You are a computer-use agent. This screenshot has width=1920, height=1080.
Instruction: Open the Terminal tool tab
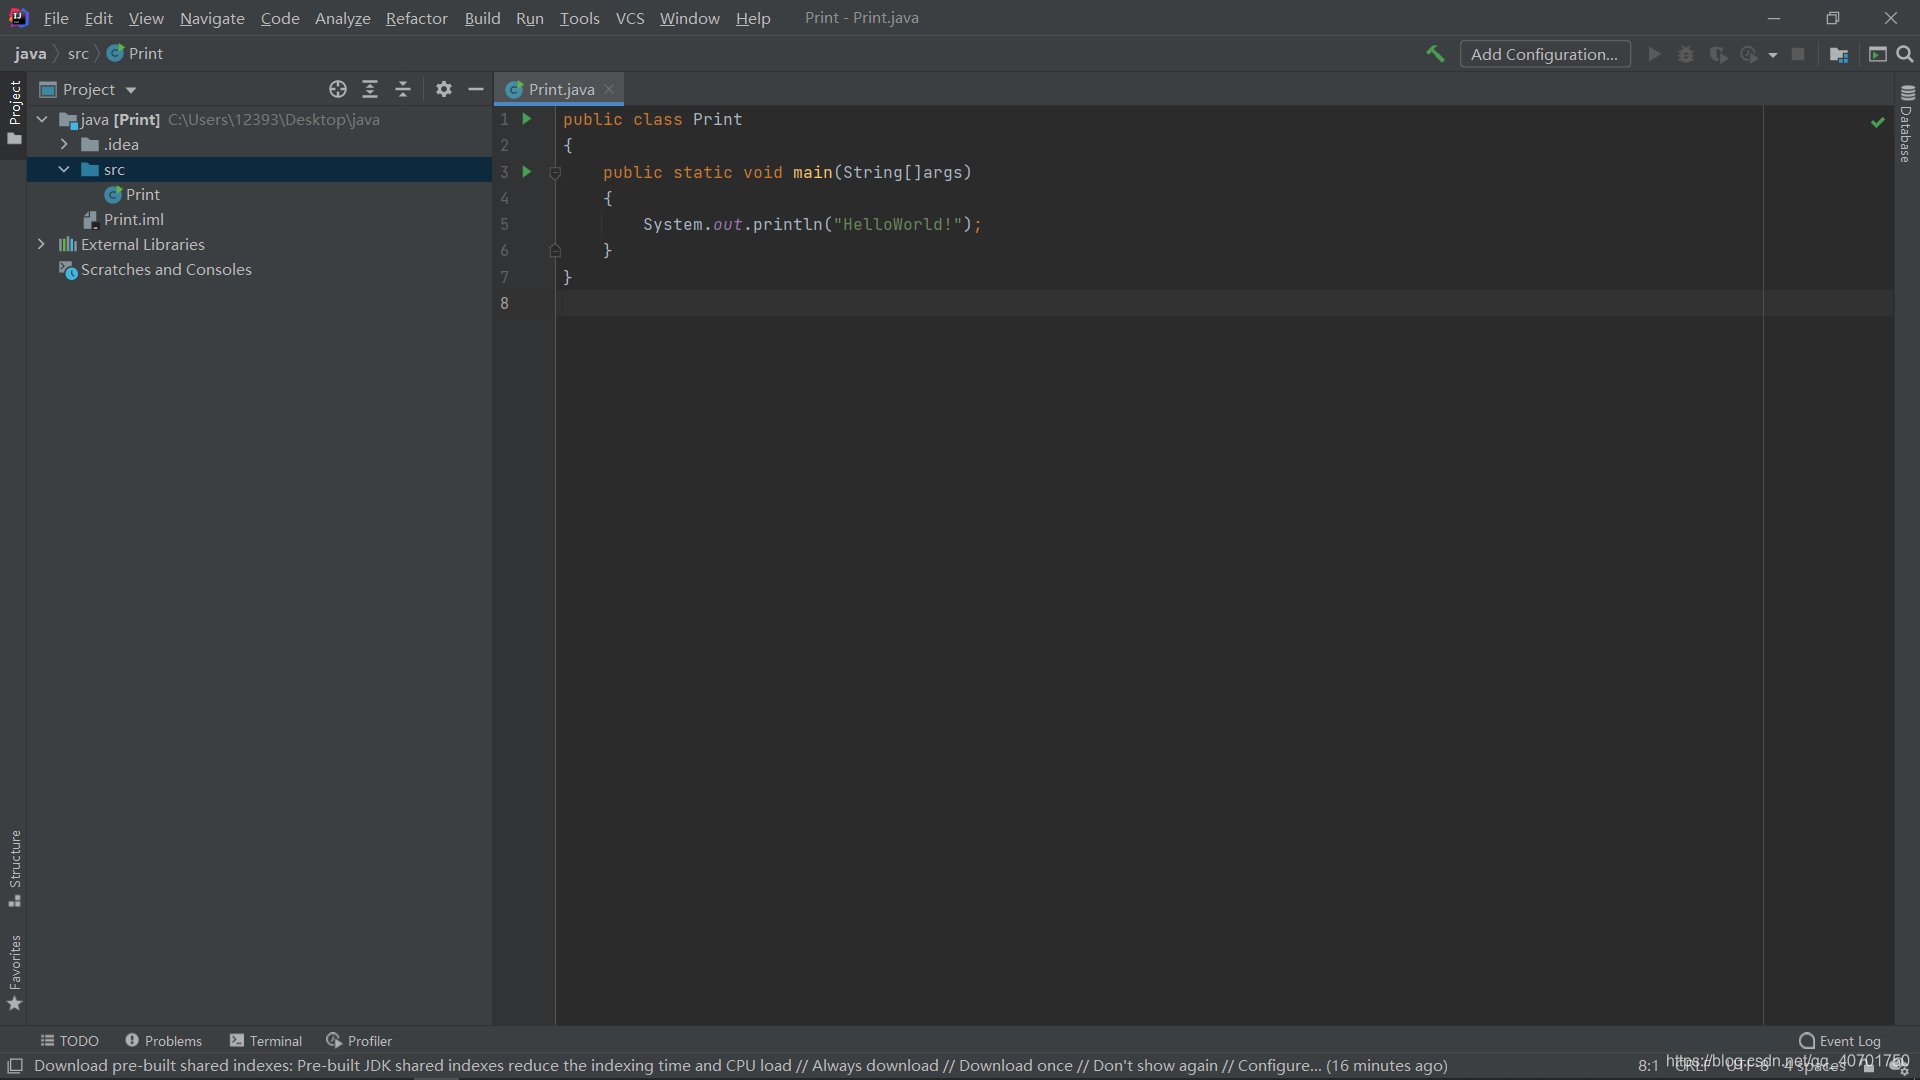pyautogui.click(x=266, y=1040)
